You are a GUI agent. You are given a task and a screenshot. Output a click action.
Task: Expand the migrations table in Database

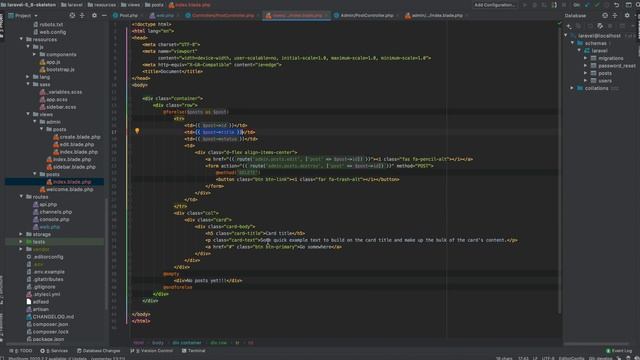pos(586,58)
